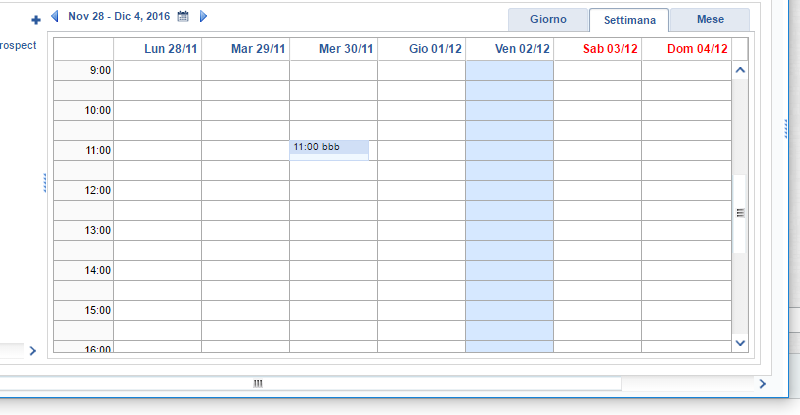The image size is (800, 415).
Task: Click the Ven 02/12 day header
Action: 522,49
